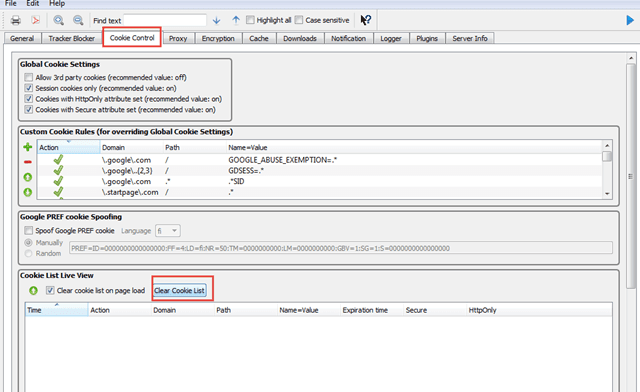Viewport: 640px width, 392px height.
Task: Sort custom rules by Path column
Action: 194,147
